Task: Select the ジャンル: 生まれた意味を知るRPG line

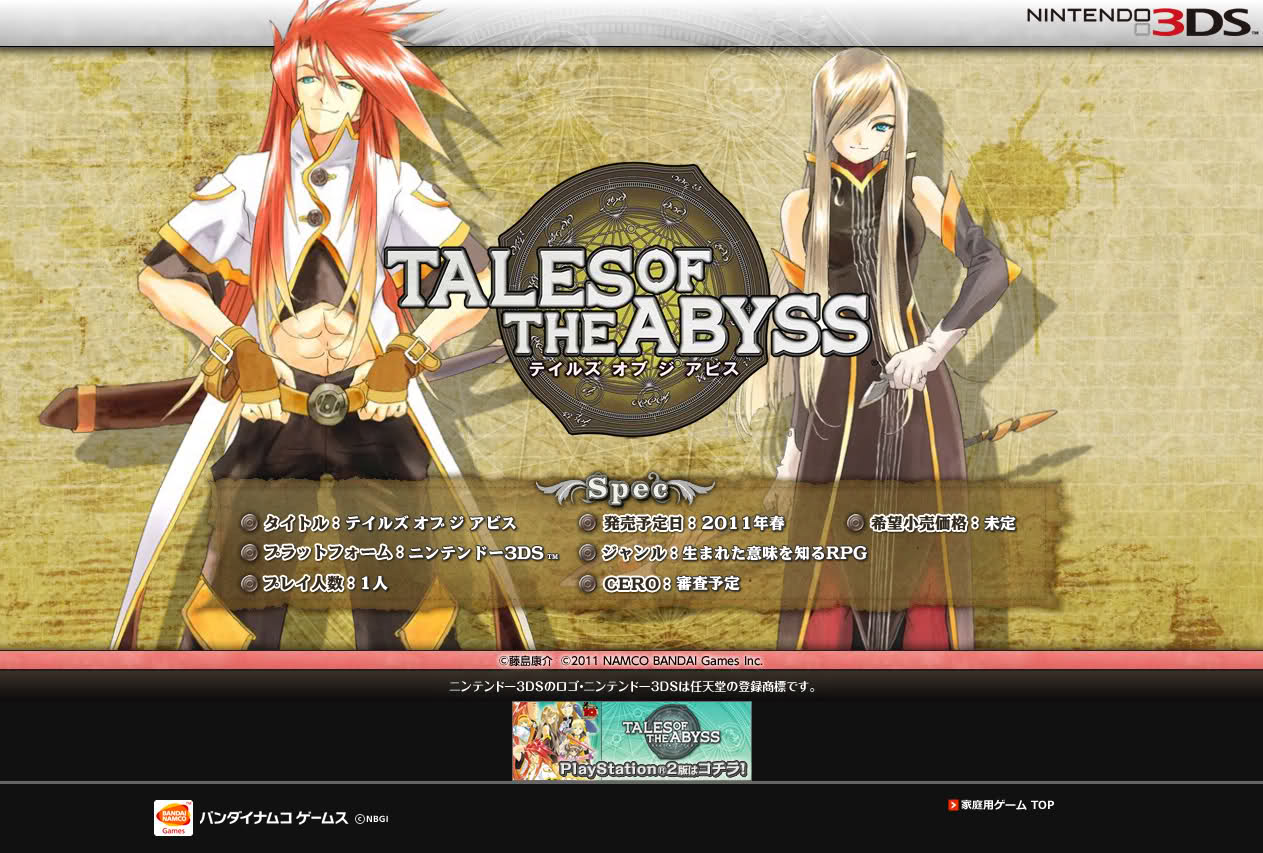Action: 723,552
